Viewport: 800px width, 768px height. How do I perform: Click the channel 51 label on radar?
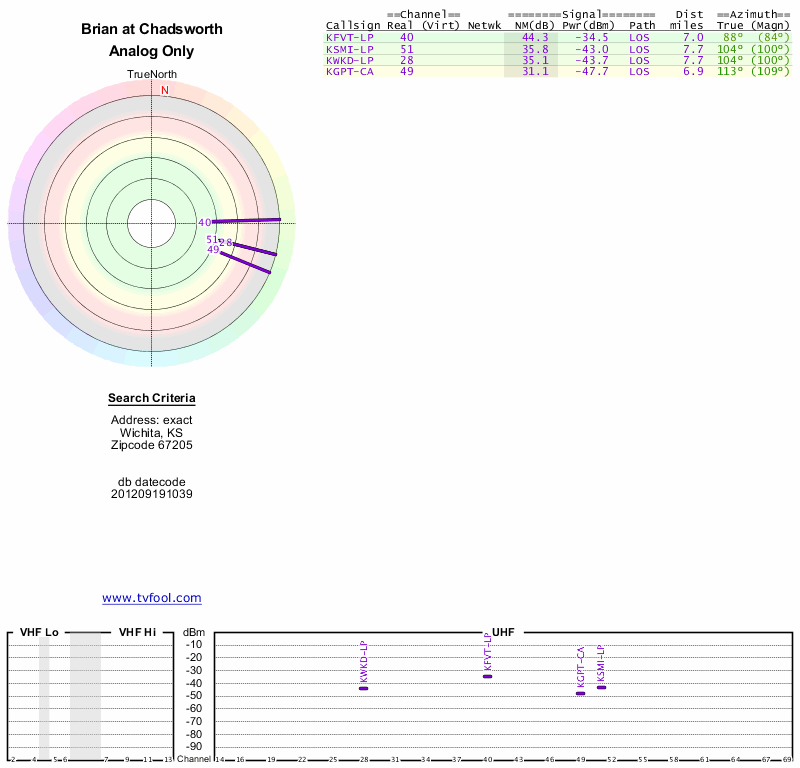point(212,239)
